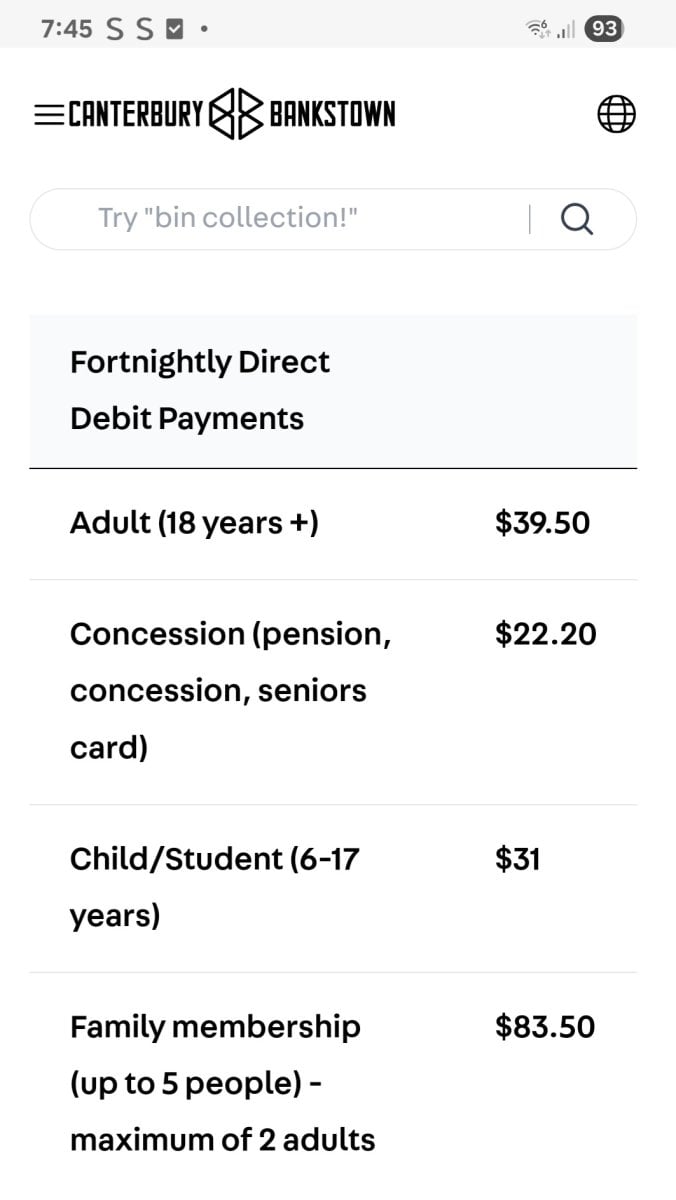This screenshot has height=1200, width=676.
Task: Select the Family membership row label
Action: click(x=222, y=1083)
